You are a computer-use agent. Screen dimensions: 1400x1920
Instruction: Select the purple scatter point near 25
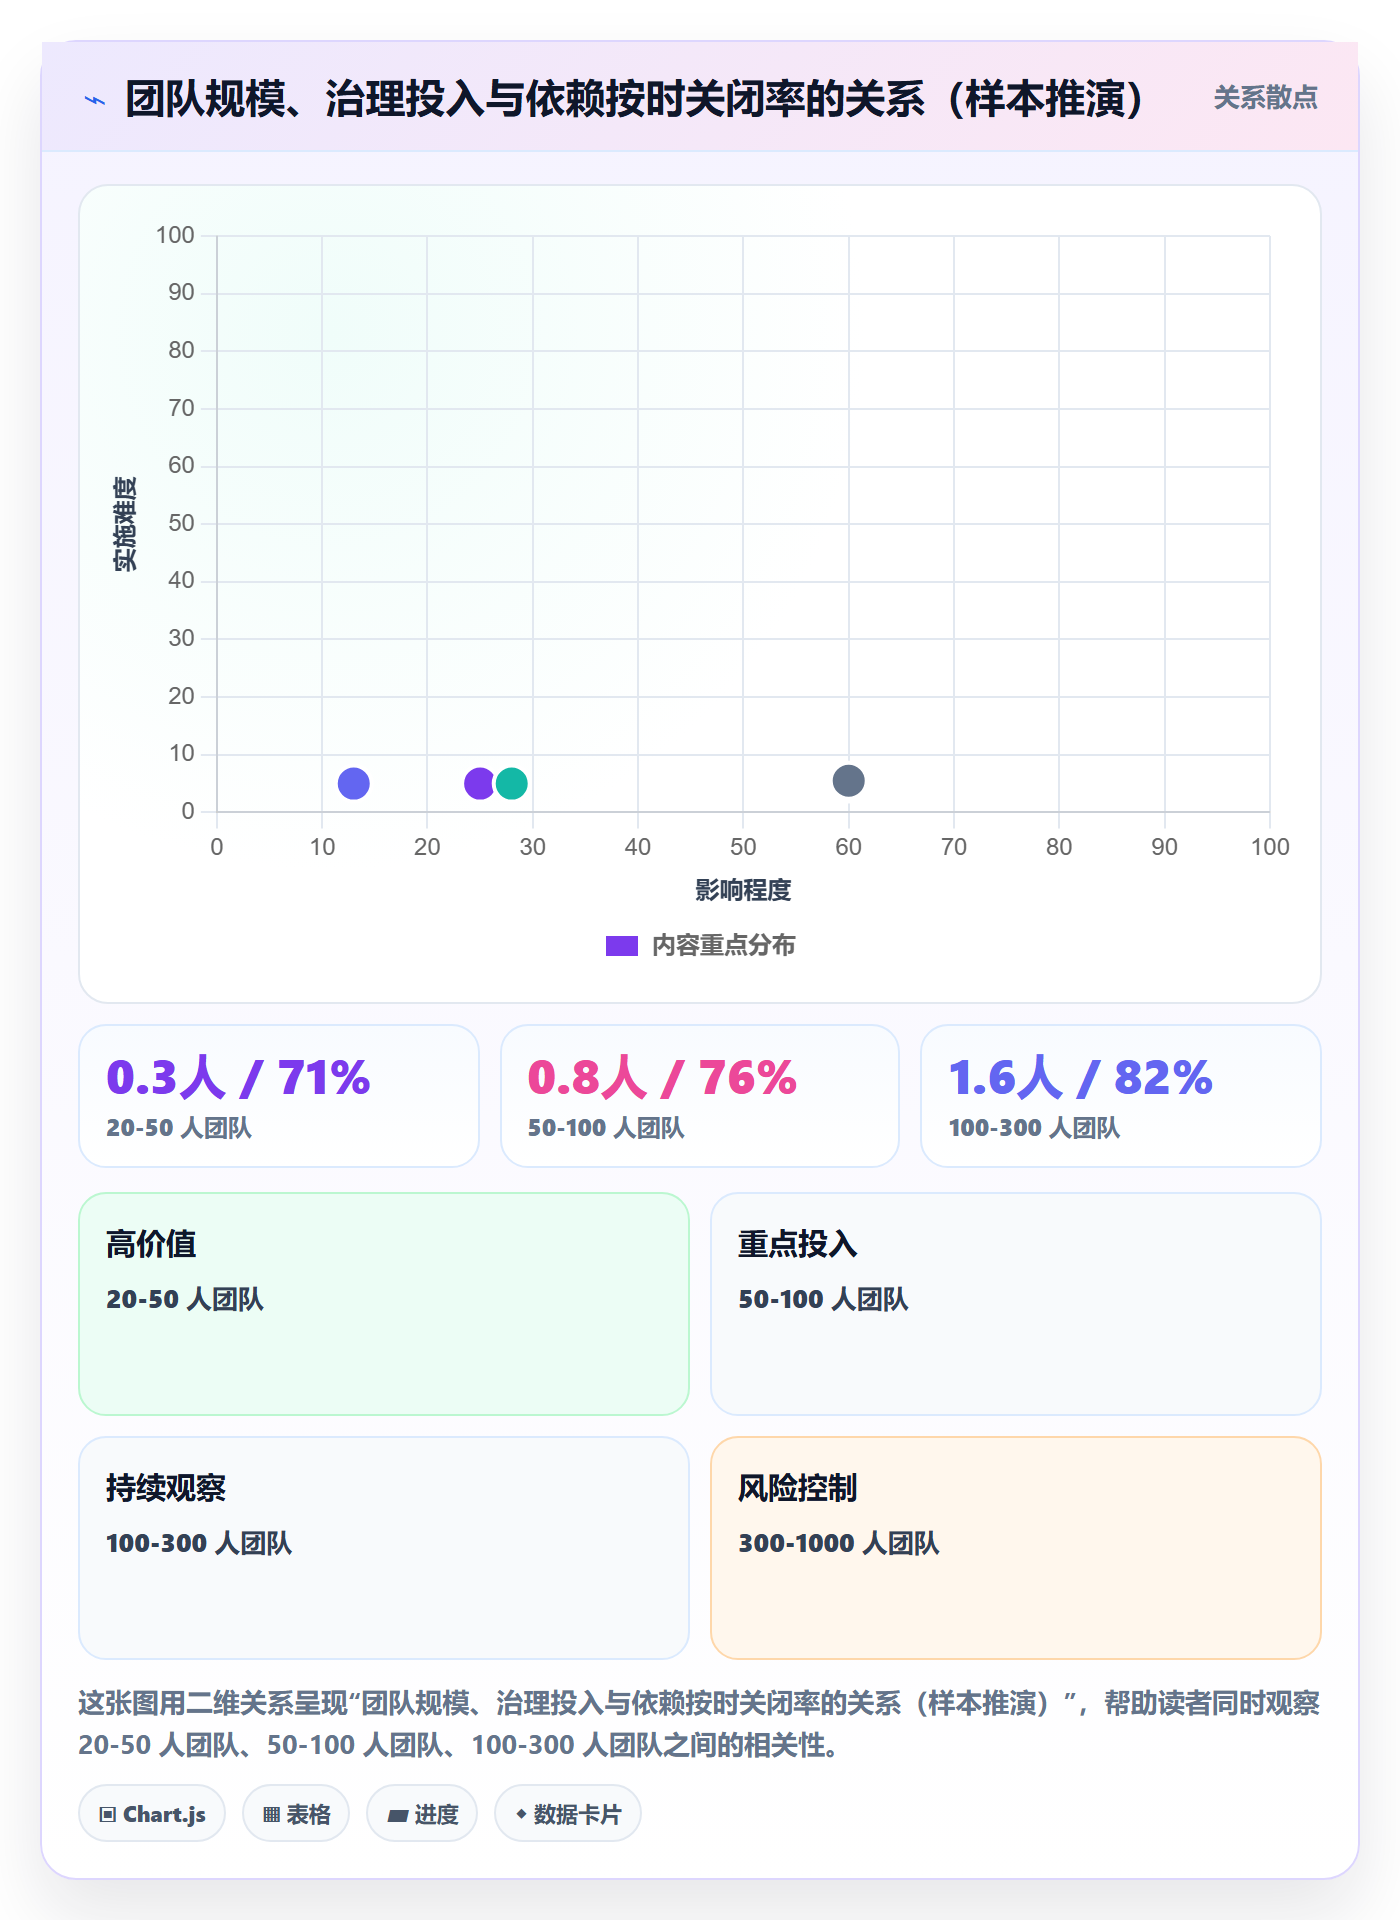479,783
